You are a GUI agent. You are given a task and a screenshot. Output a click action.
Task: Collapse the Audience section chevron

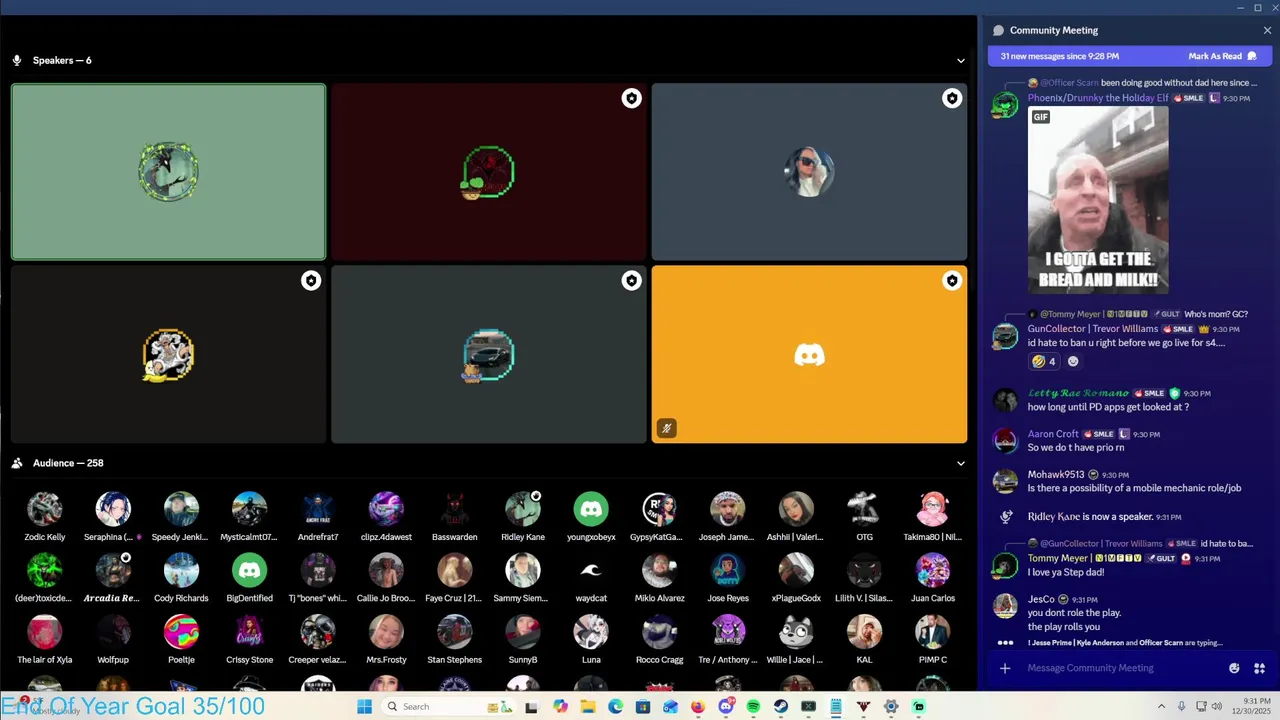click(x=960, y=463)
